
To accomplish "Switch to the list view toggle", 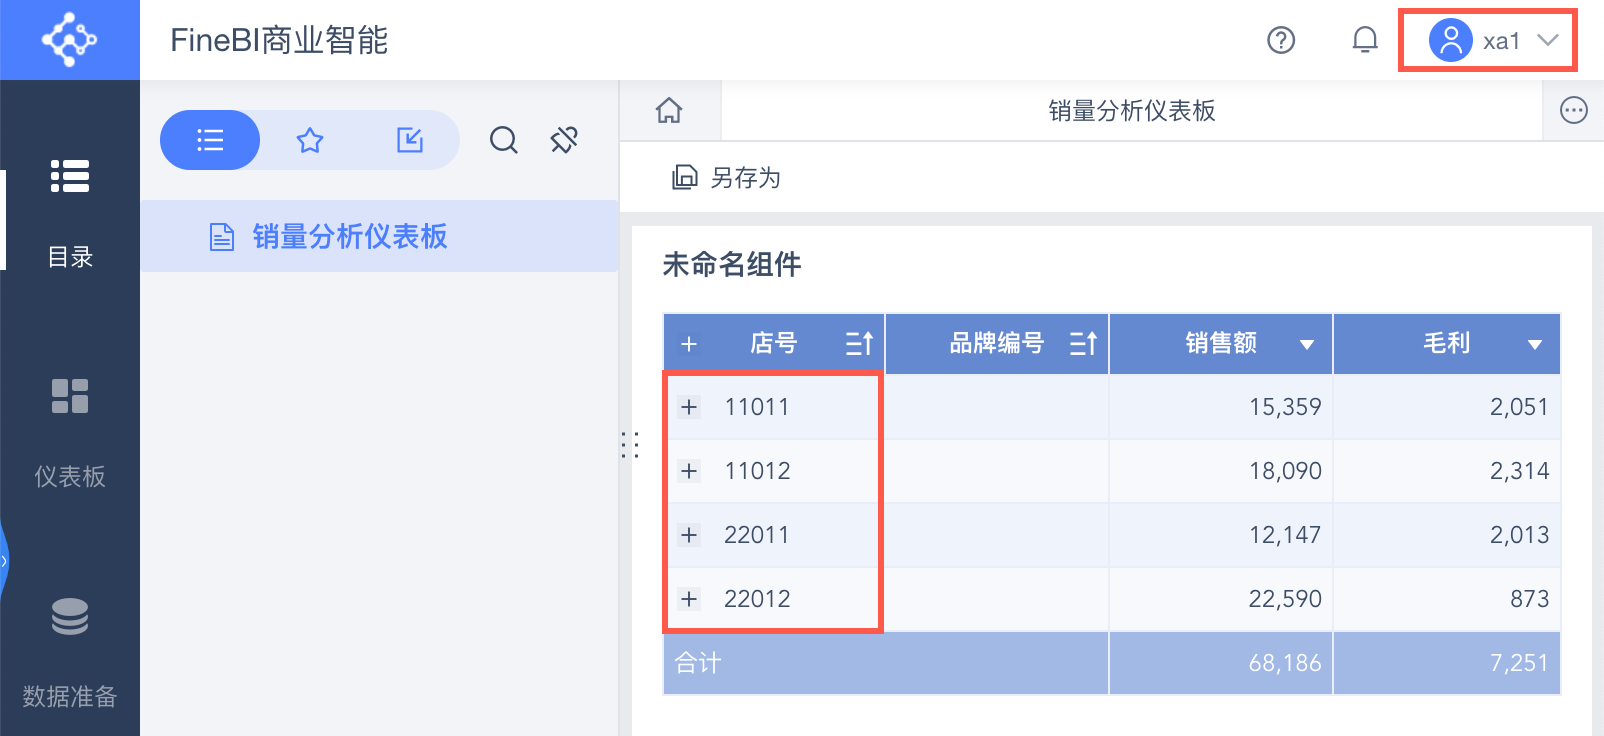I will click(x=210, y=140).
